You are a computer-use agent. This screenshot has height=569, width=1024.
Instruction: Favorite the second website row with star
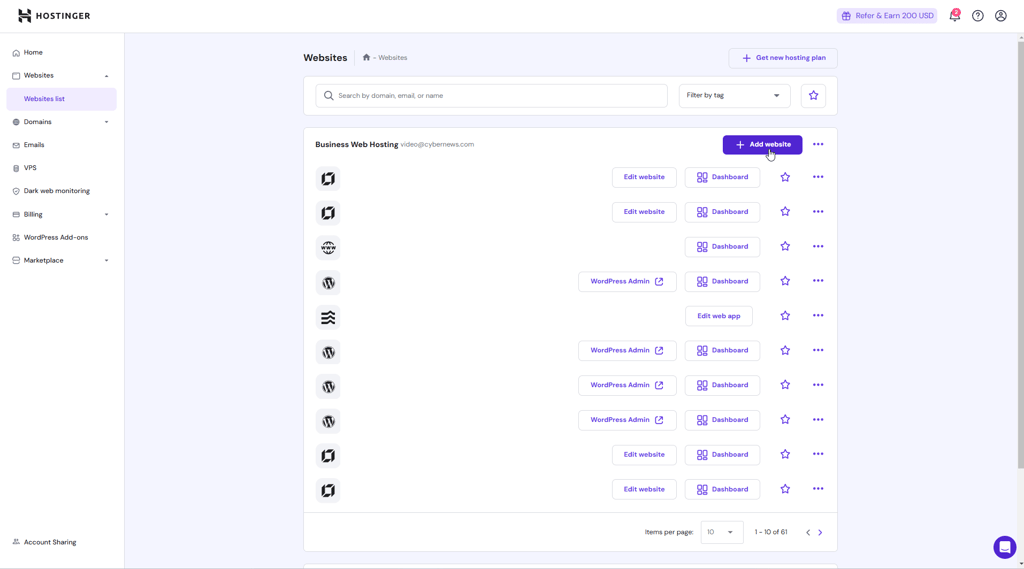(x=785, y=212)
